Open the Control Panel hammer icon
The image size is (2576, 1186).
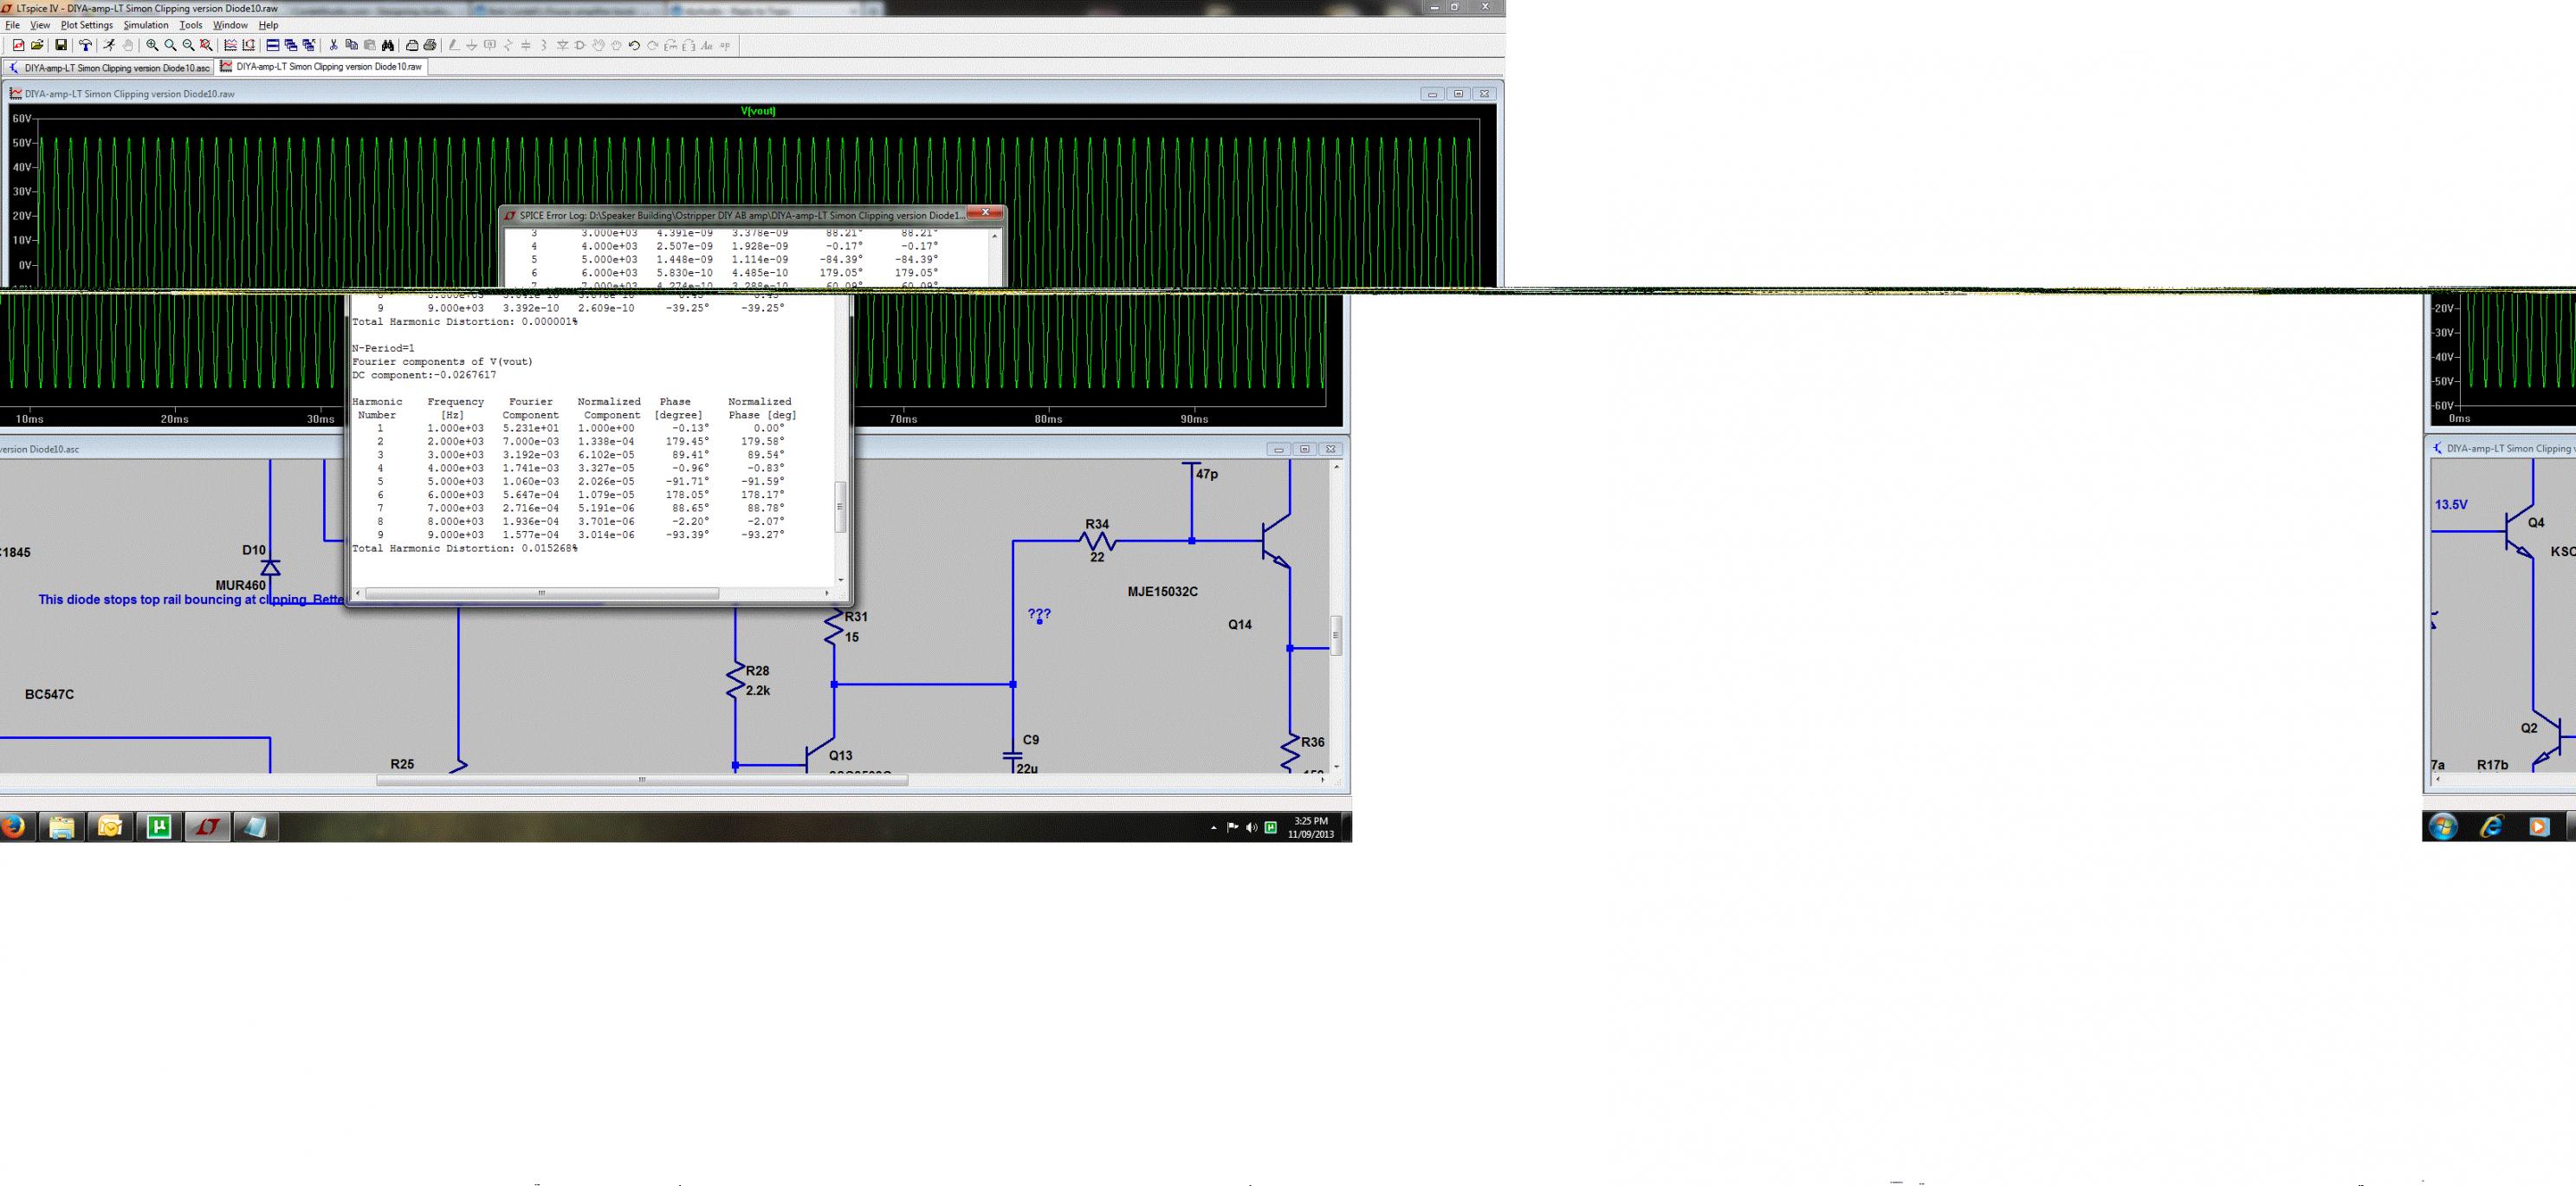(85, 45)
